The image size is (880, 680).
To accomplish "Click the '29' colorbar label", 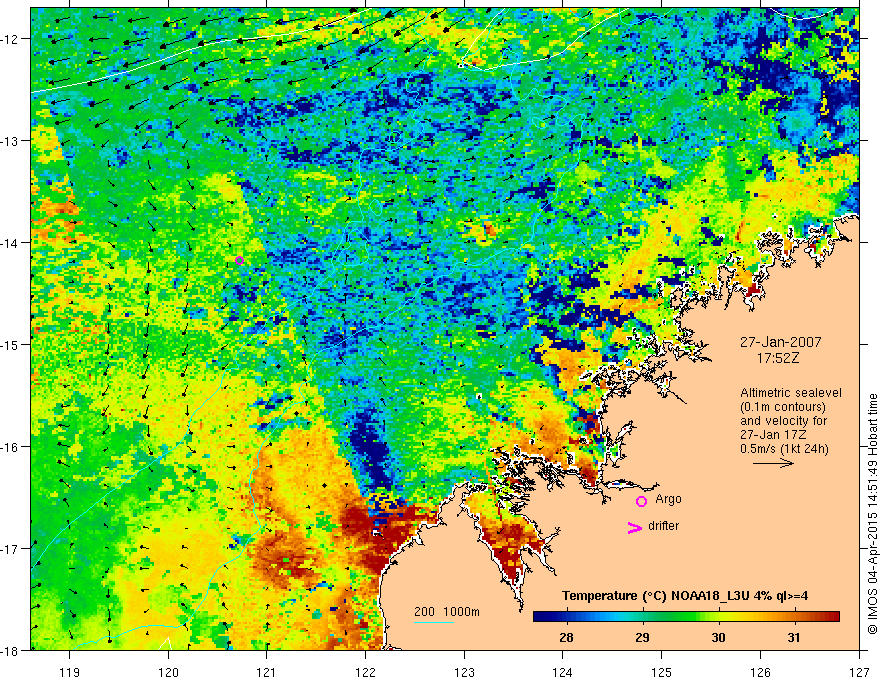I will pyautogui.click(x=643, y=638).
